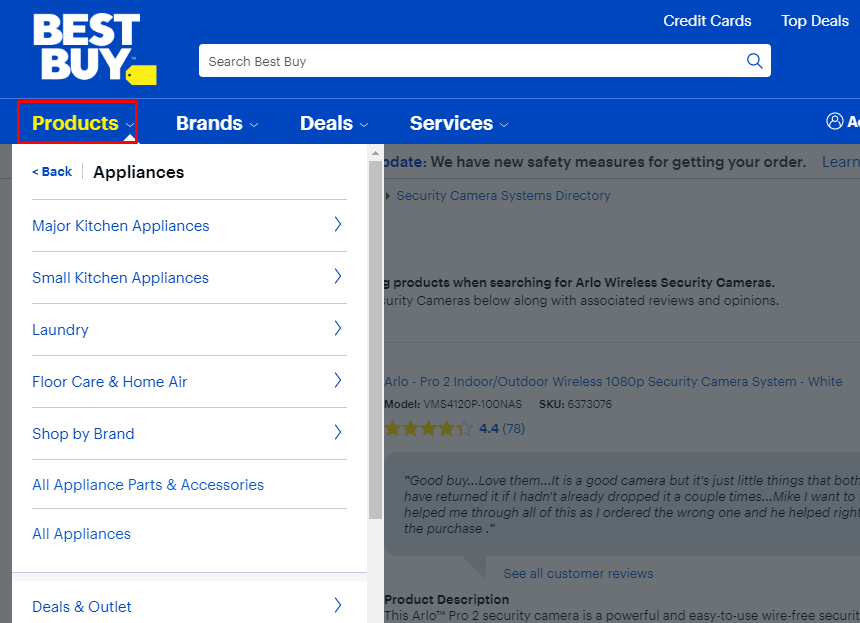Expand Small Kitchen Appliances chevron
The image size is (860, 623).
pyautogui.click(x=338, y=276)
